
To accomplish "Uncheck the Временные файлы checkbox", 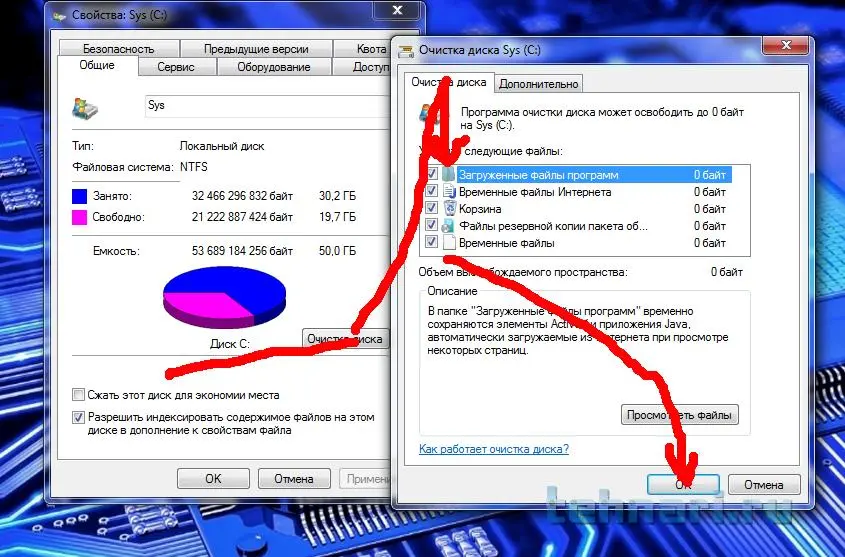I will tap(432, 242).
